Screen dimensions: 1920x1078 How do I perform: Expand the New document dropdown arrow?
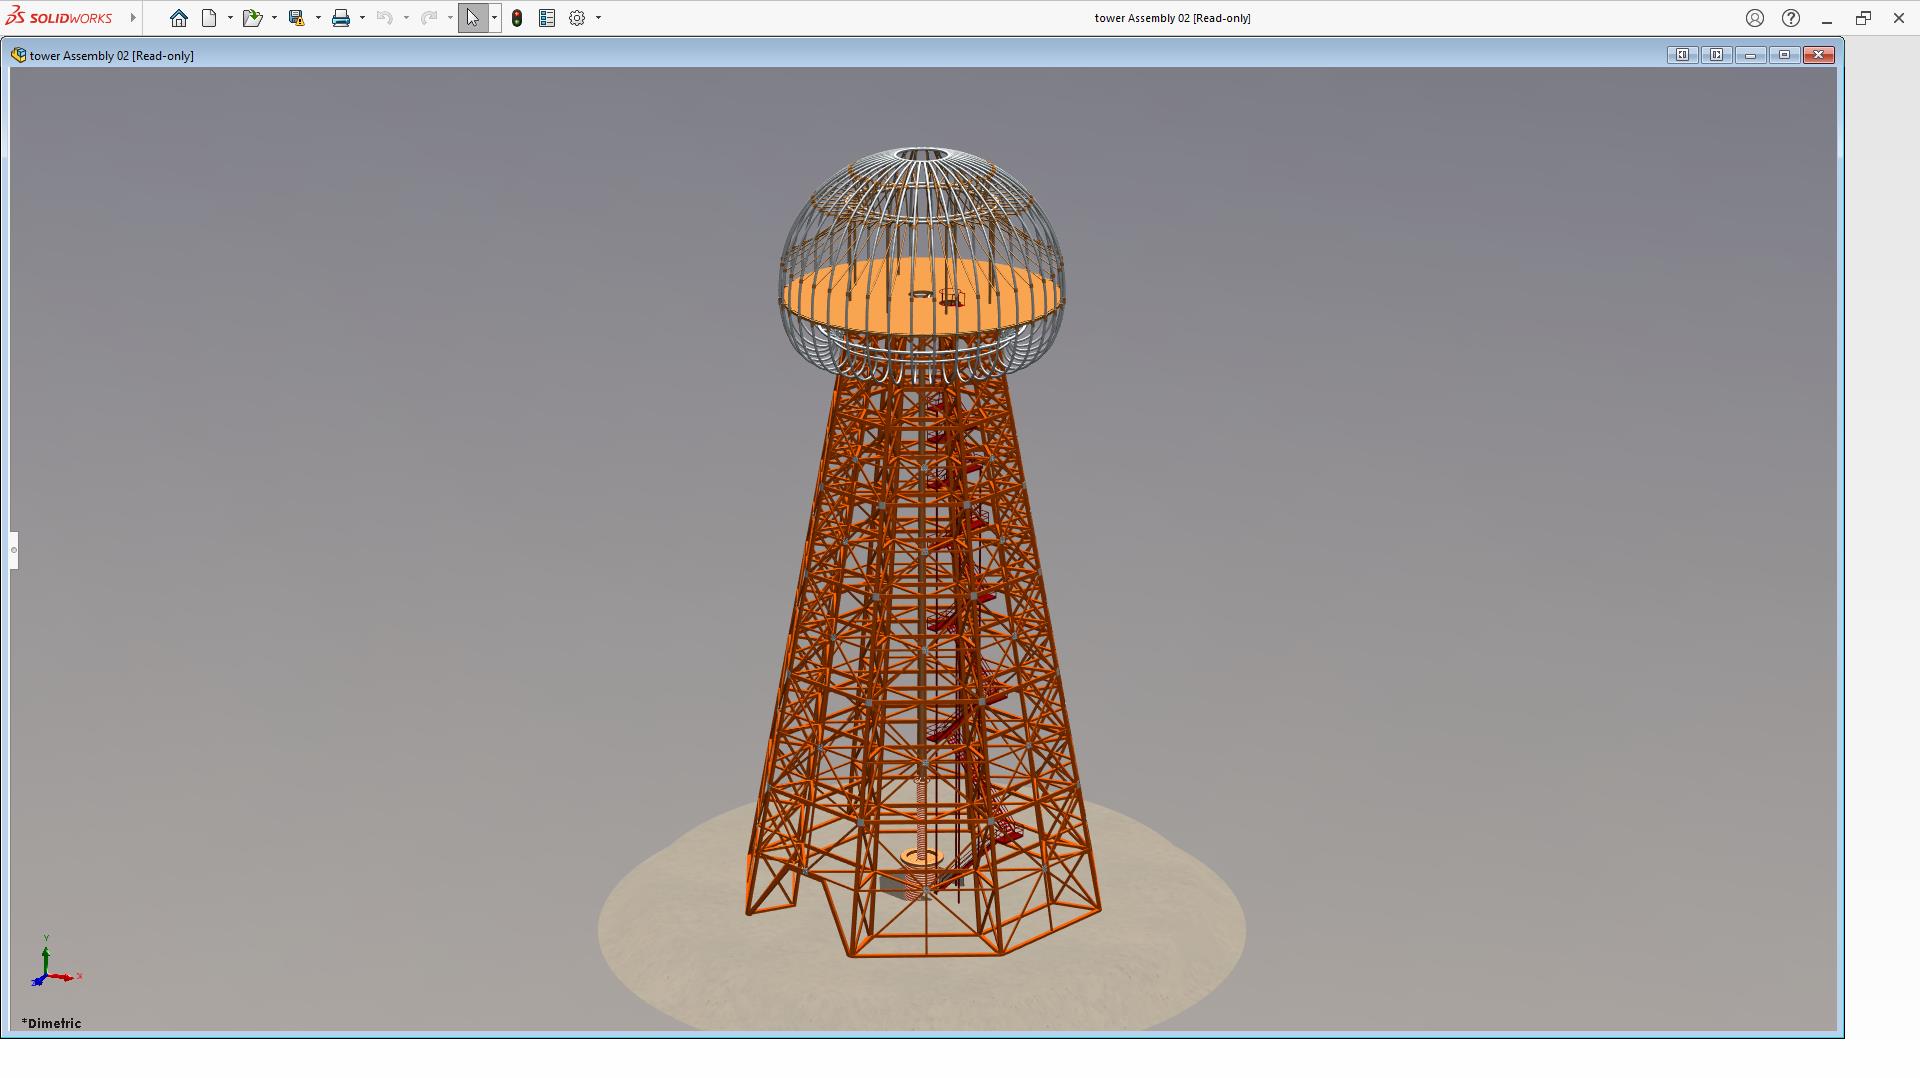(230, 18)
